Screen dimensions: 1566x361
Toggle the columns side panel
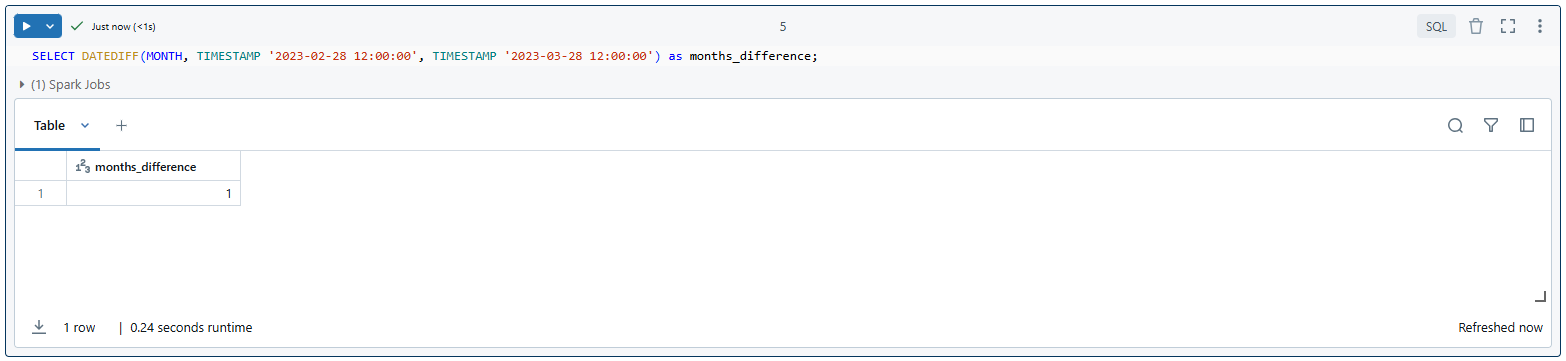point(1527,125)
